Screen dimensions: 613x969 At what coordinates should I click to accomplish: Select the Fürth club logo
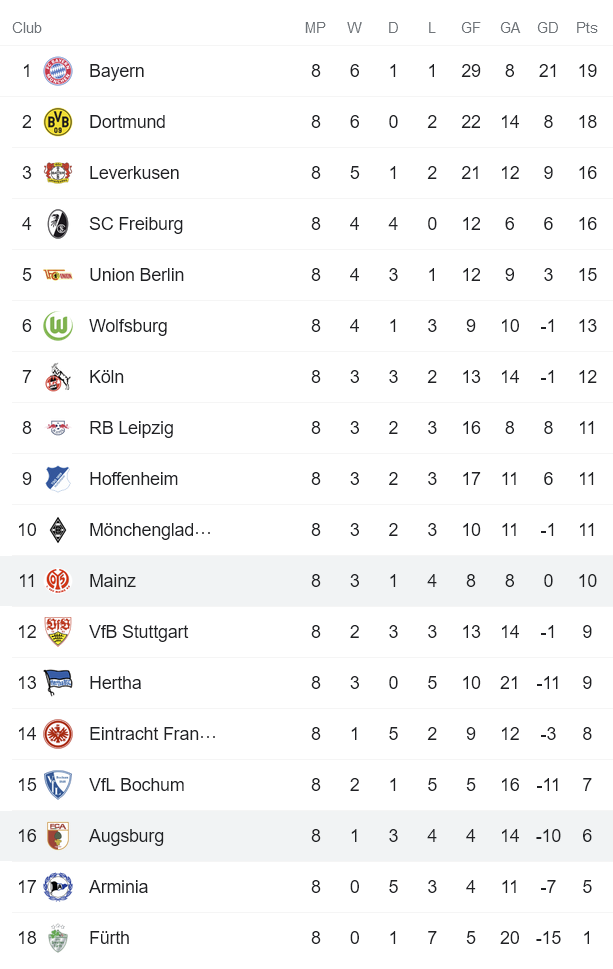coord(58,938)
